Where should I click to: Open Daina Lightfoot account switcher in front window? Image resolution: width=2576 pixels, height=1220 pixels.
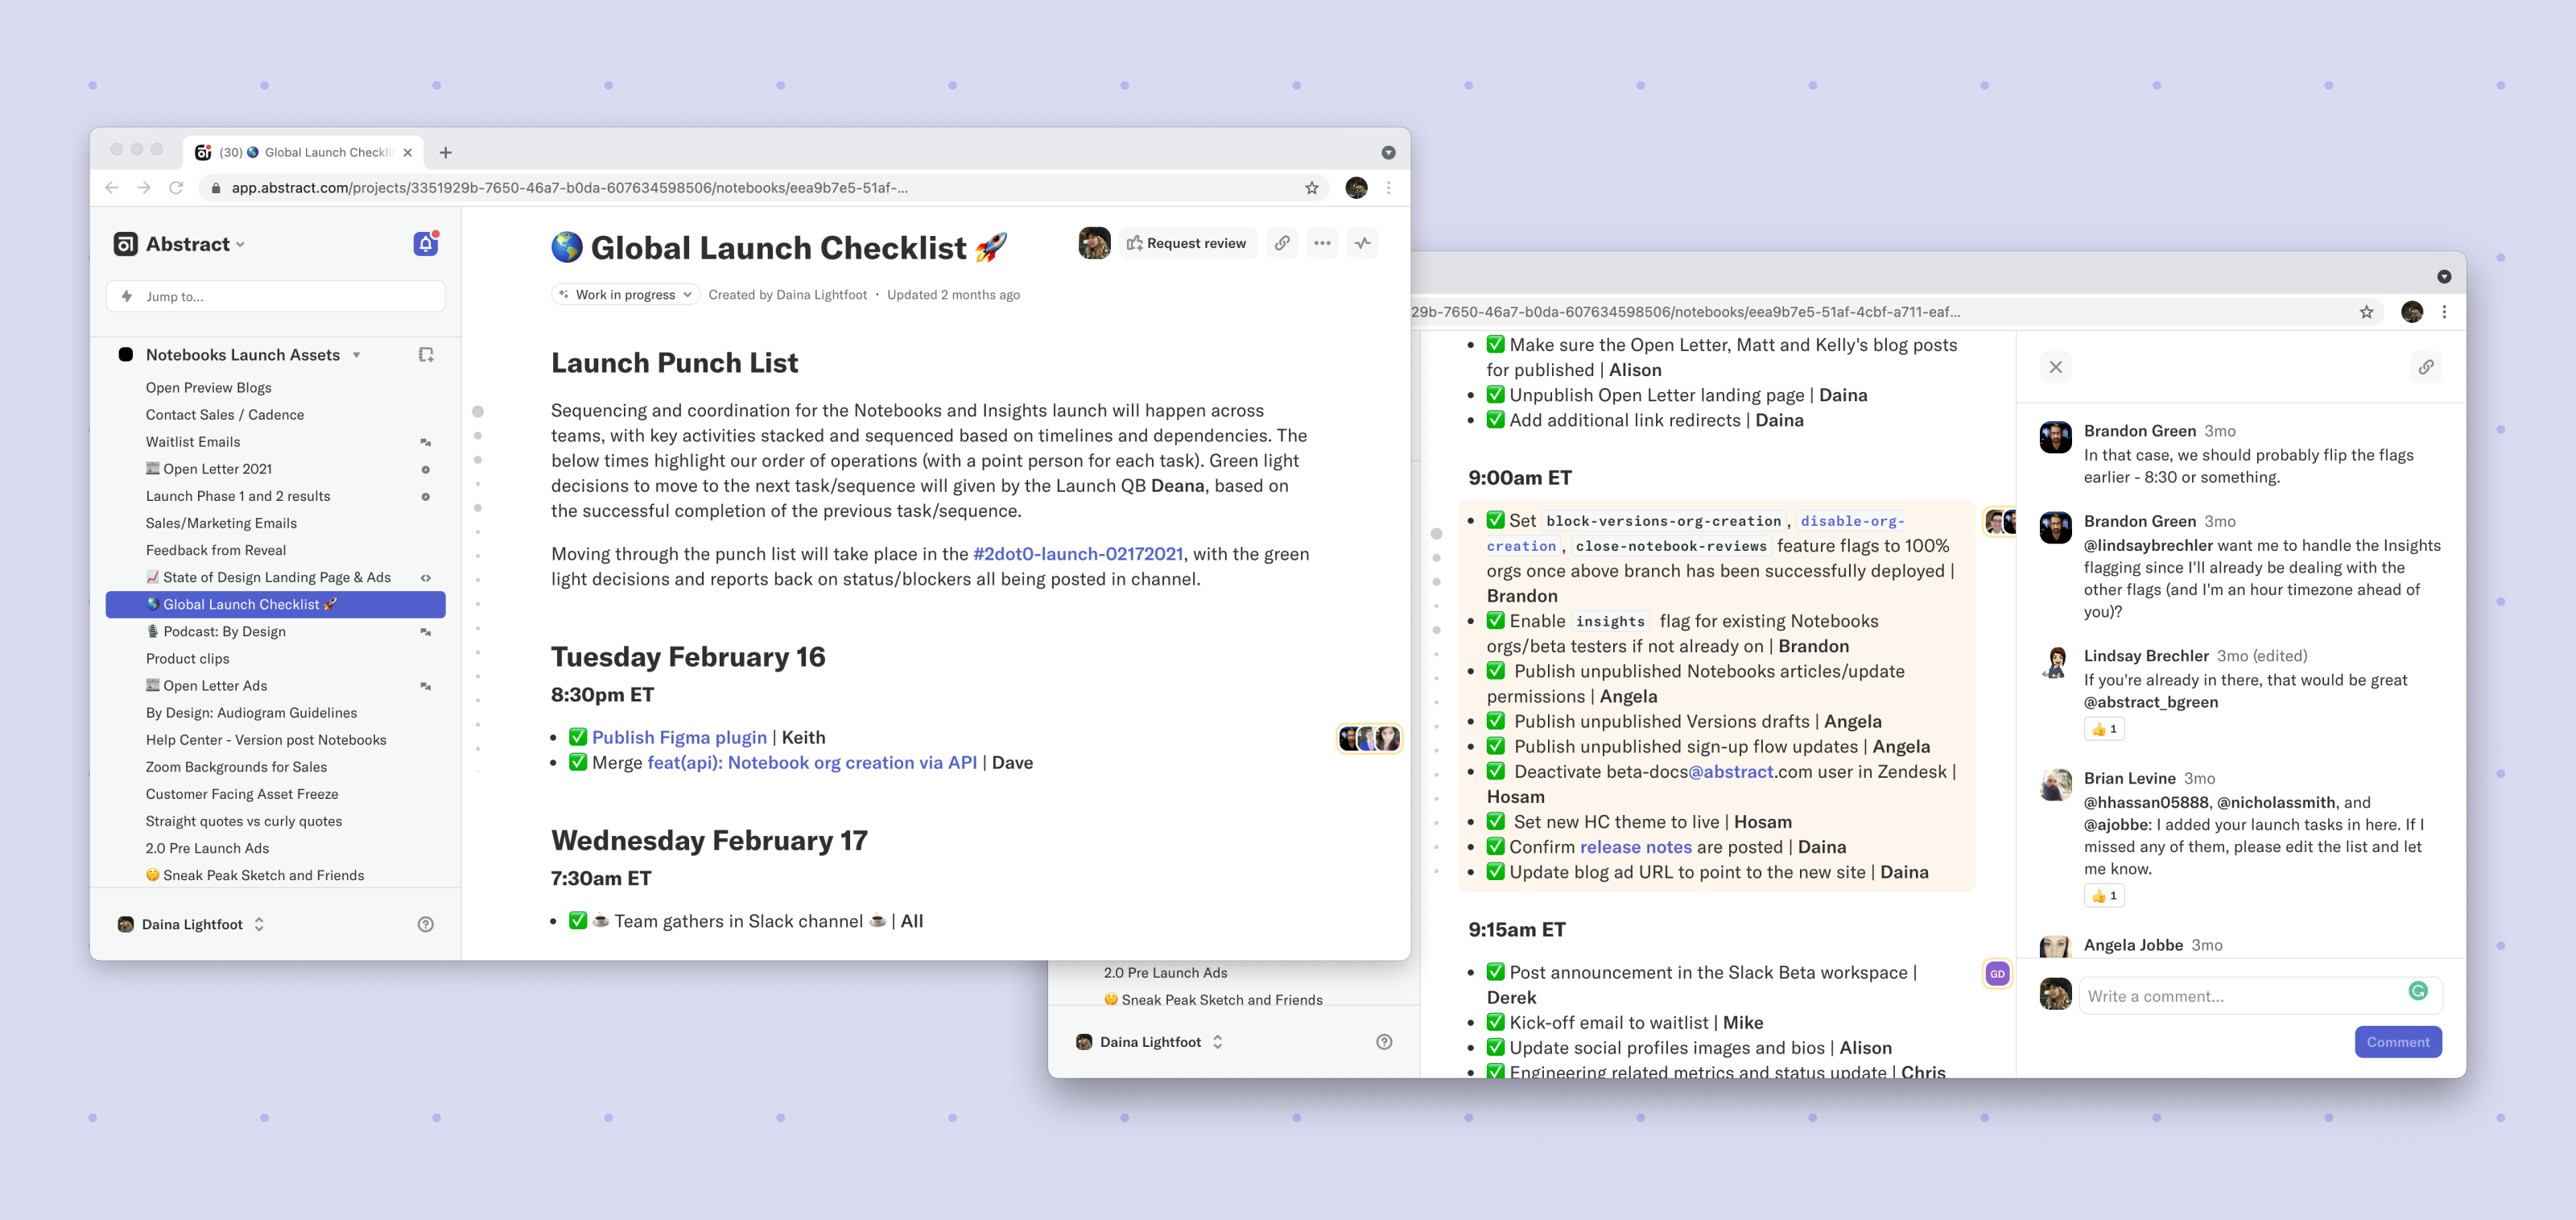pos(191,924)
